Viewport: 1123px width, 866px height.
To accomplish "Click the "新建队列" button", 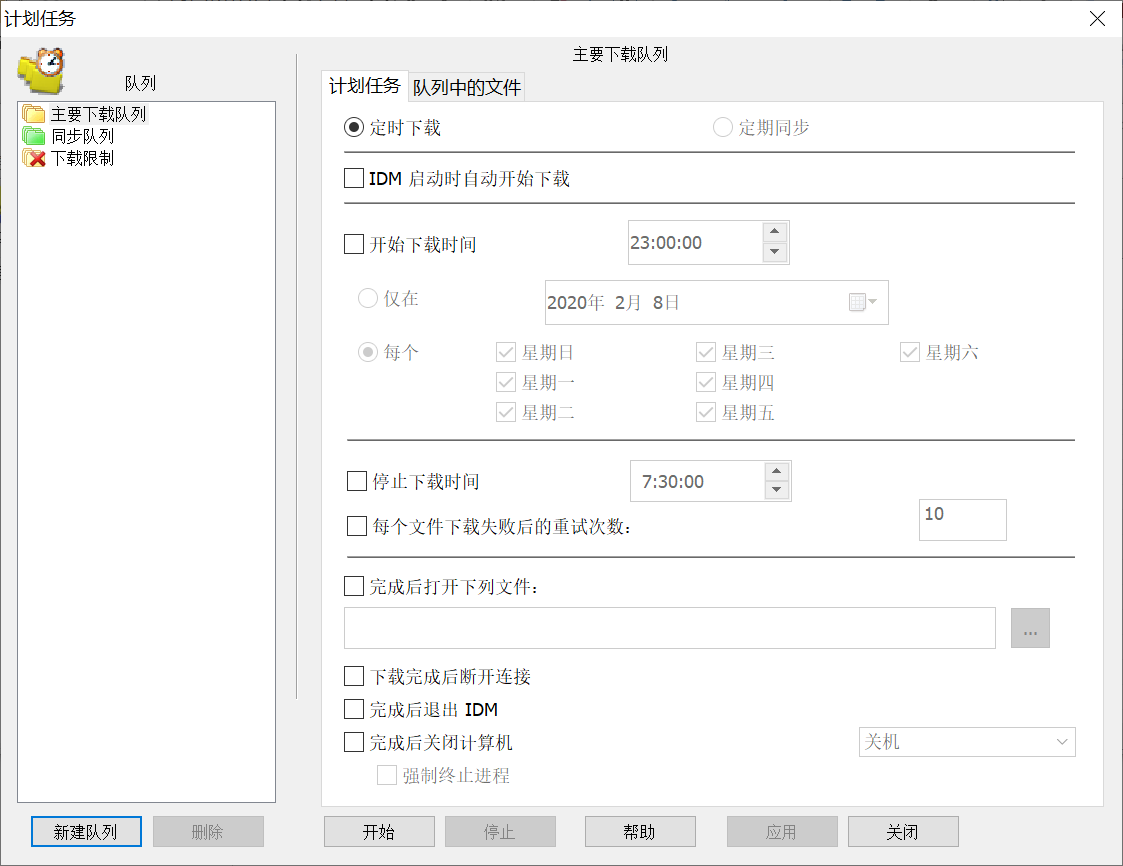I will tap(86, 832).
